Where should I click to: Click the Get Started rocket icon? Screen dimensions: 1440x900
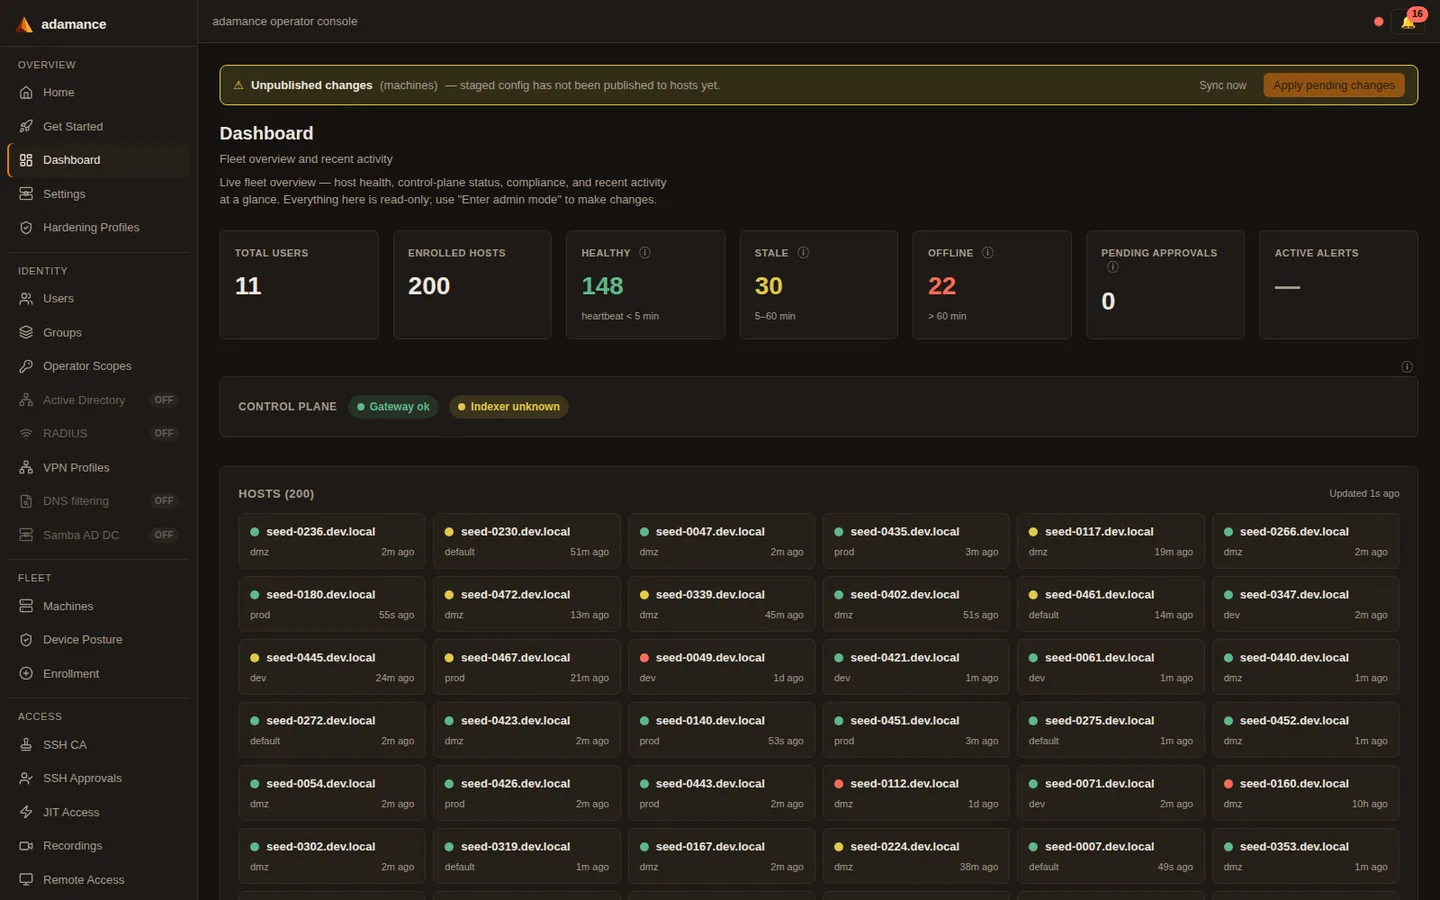pyautogui.click(x=26, y=126)
